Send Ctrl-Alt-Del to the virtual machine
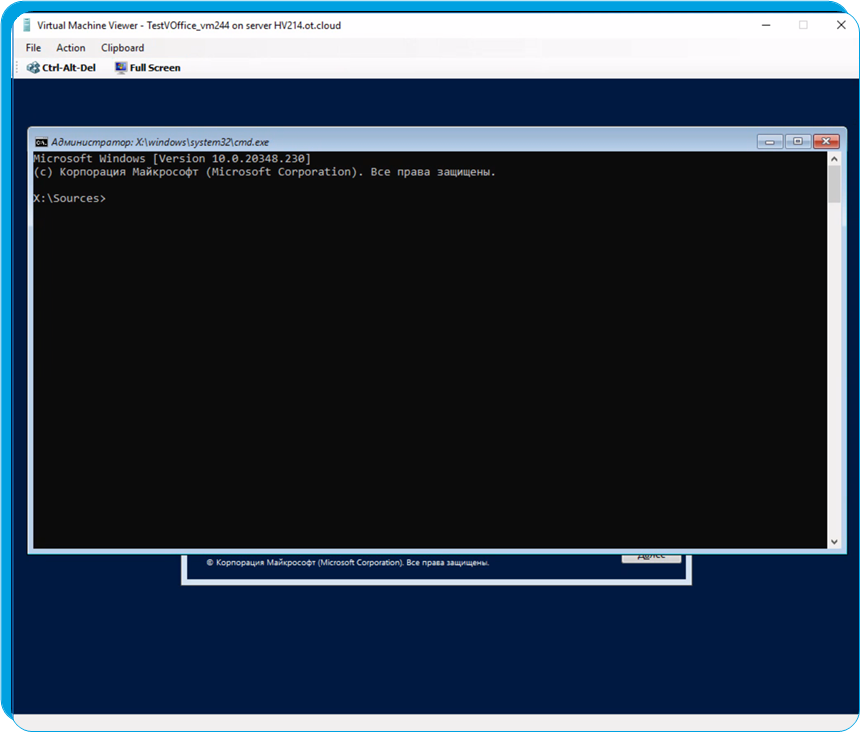860x732 pixels. point(61,67)
